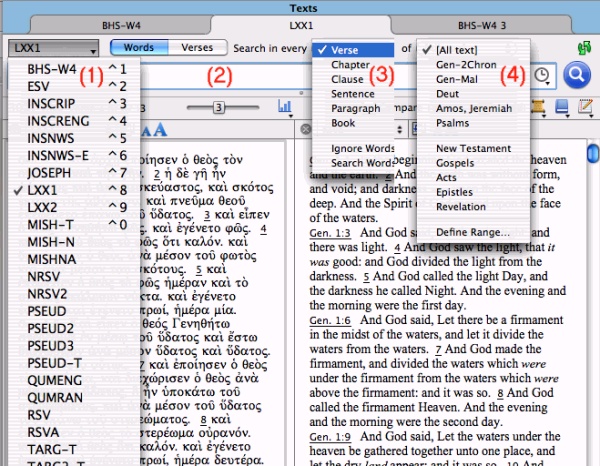Click the context slider handle showing 3
Viewport: 600px width, 466px height.
pos(219,108)
